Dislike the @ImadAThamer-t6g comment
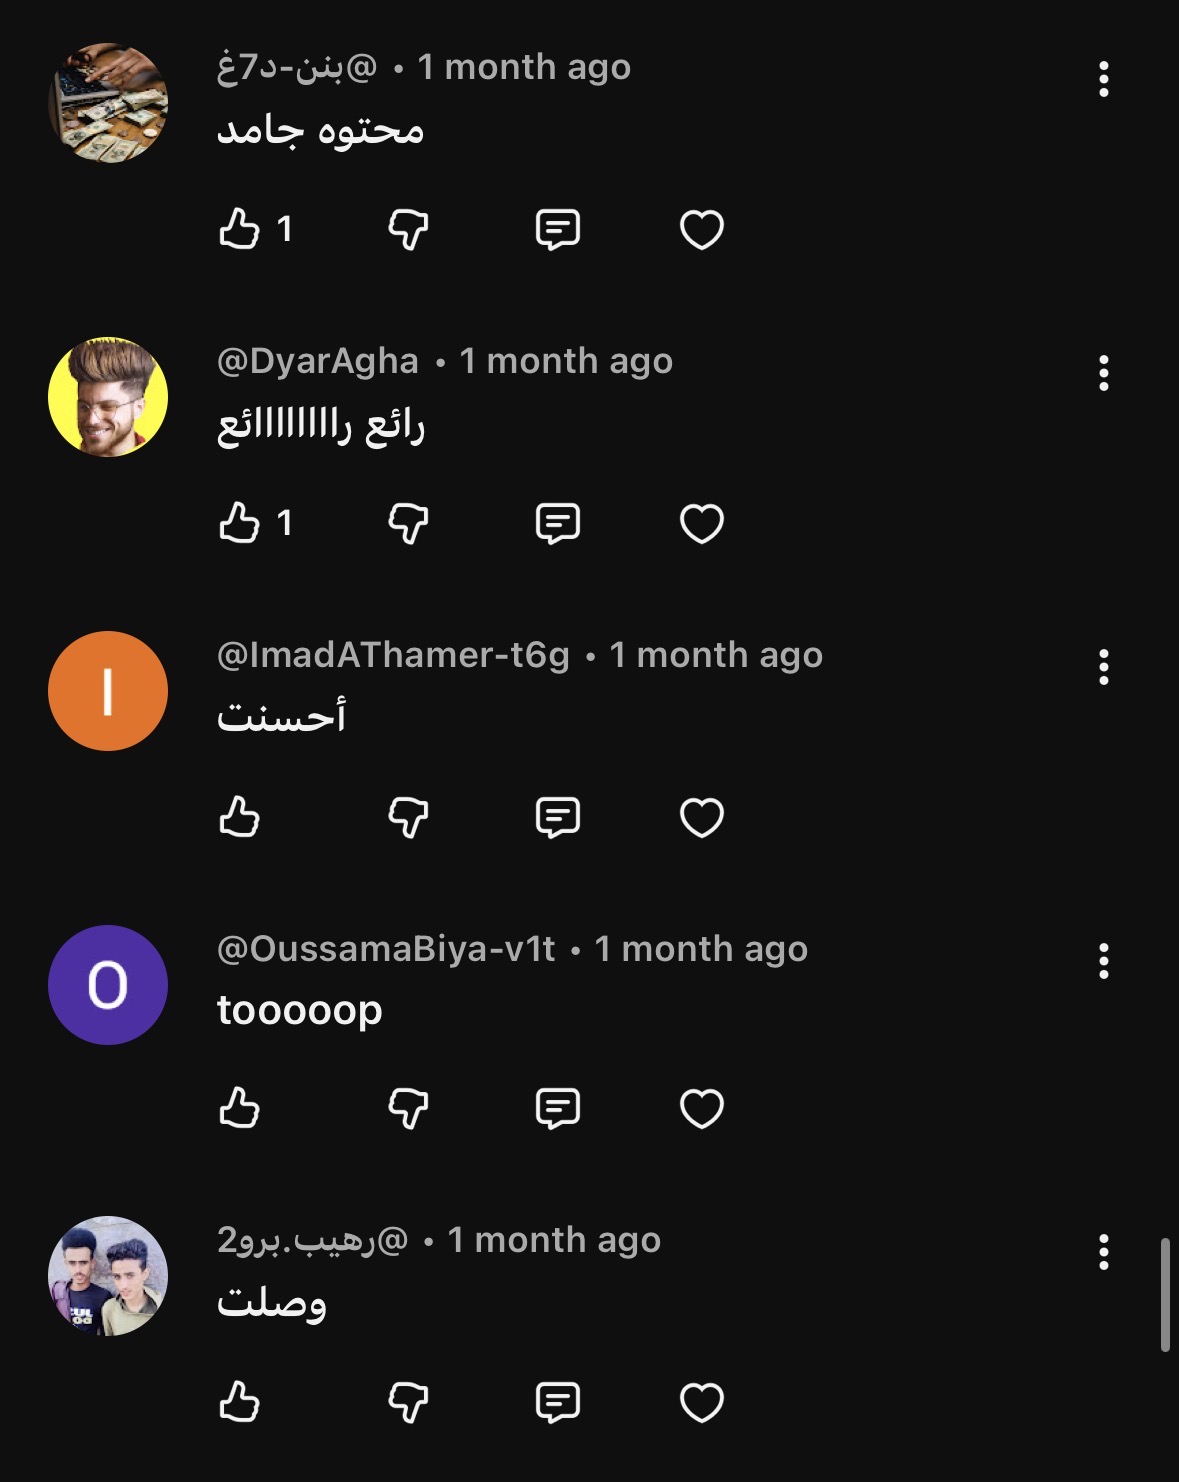Screen dimensions: 1179x1482 coord(408,817)
